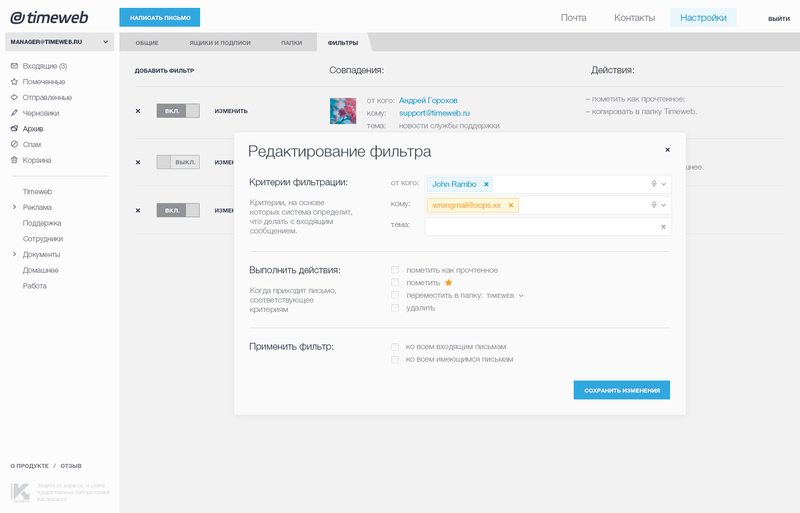The width and height of the screenshot is (800, 513).
Task: Open the support@timeweb.ru link
Action: click(434, 113)
